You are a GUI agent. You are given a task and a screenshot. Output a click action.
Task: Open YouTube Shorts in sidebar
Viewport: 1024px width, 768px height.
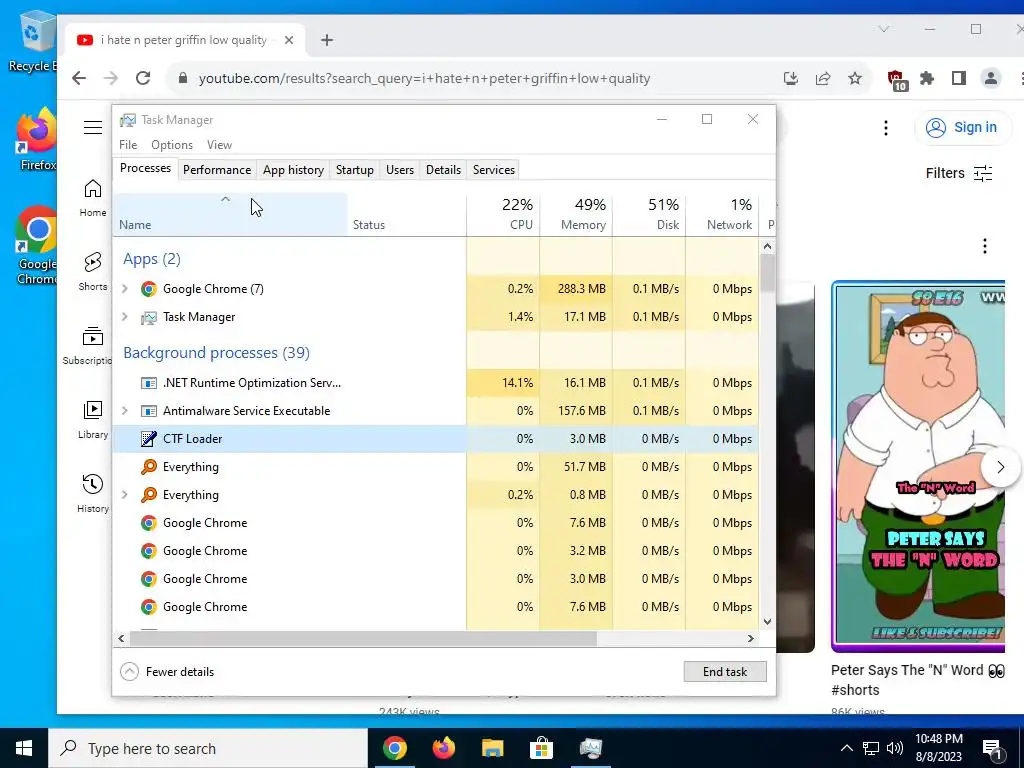click(x=93, y=272)
